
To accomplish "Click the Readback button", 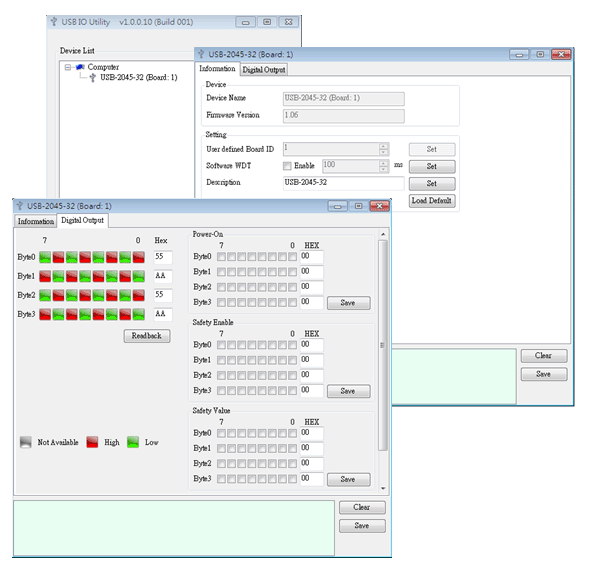I will coord(147,336).
